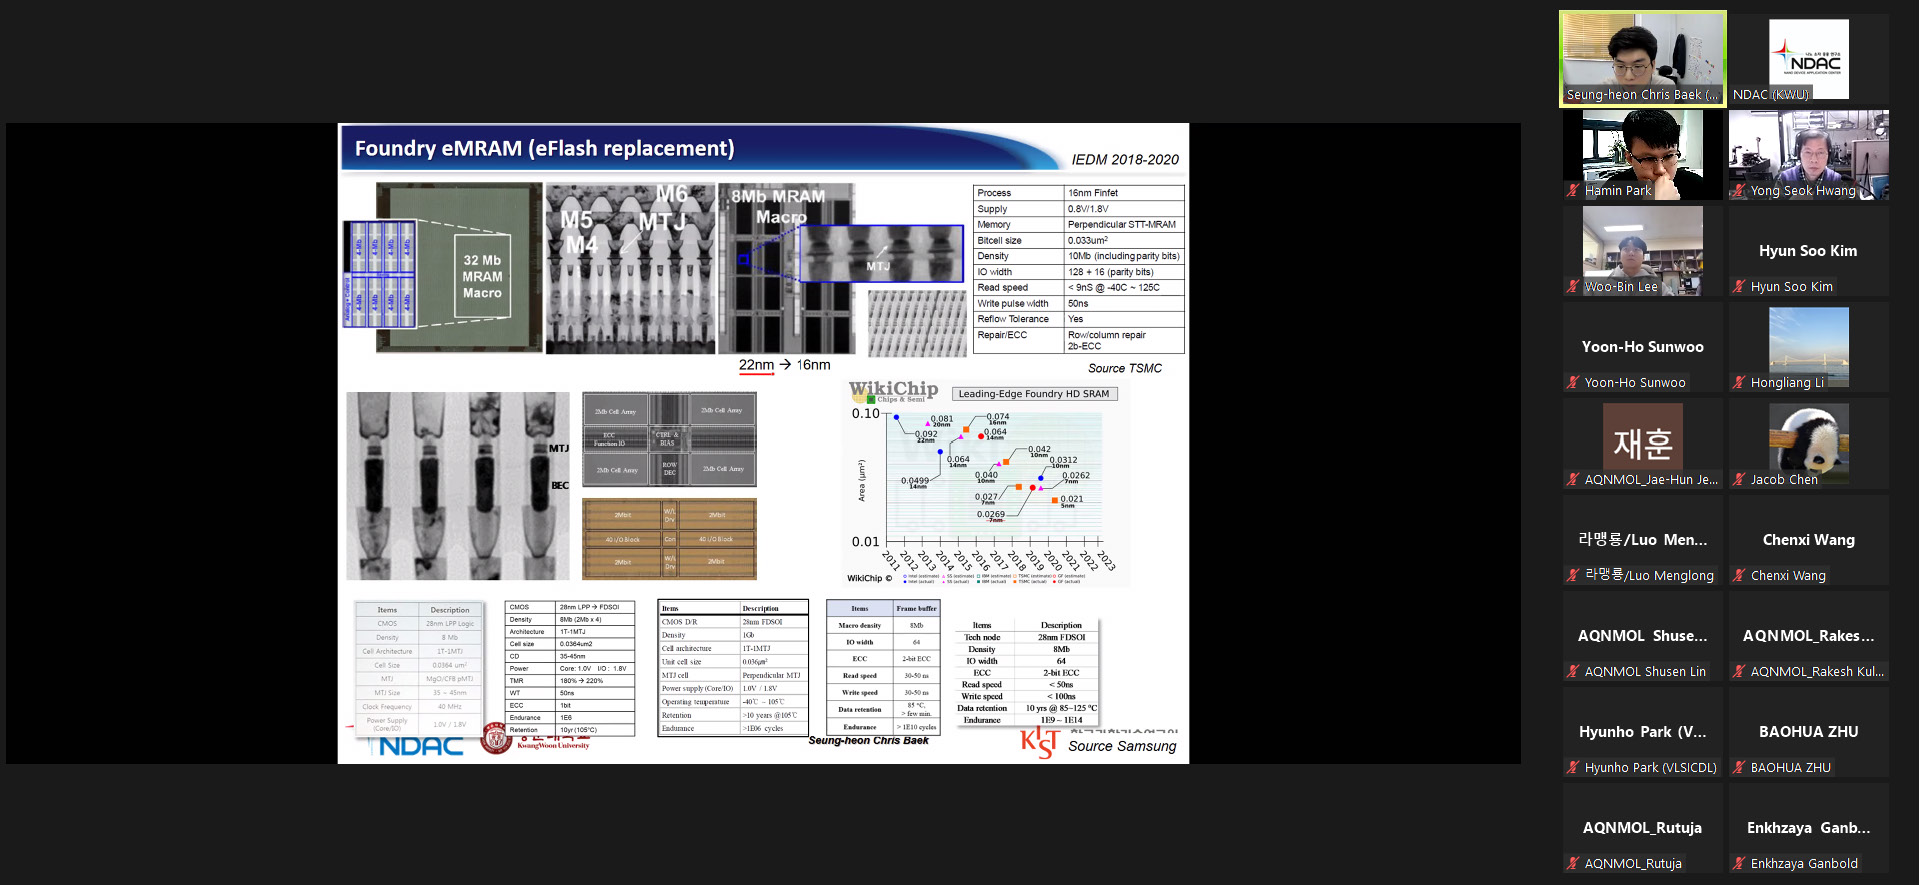
Task: Click the large 라맹룡/Luo Men... name tile
Action: (1643, 540)
